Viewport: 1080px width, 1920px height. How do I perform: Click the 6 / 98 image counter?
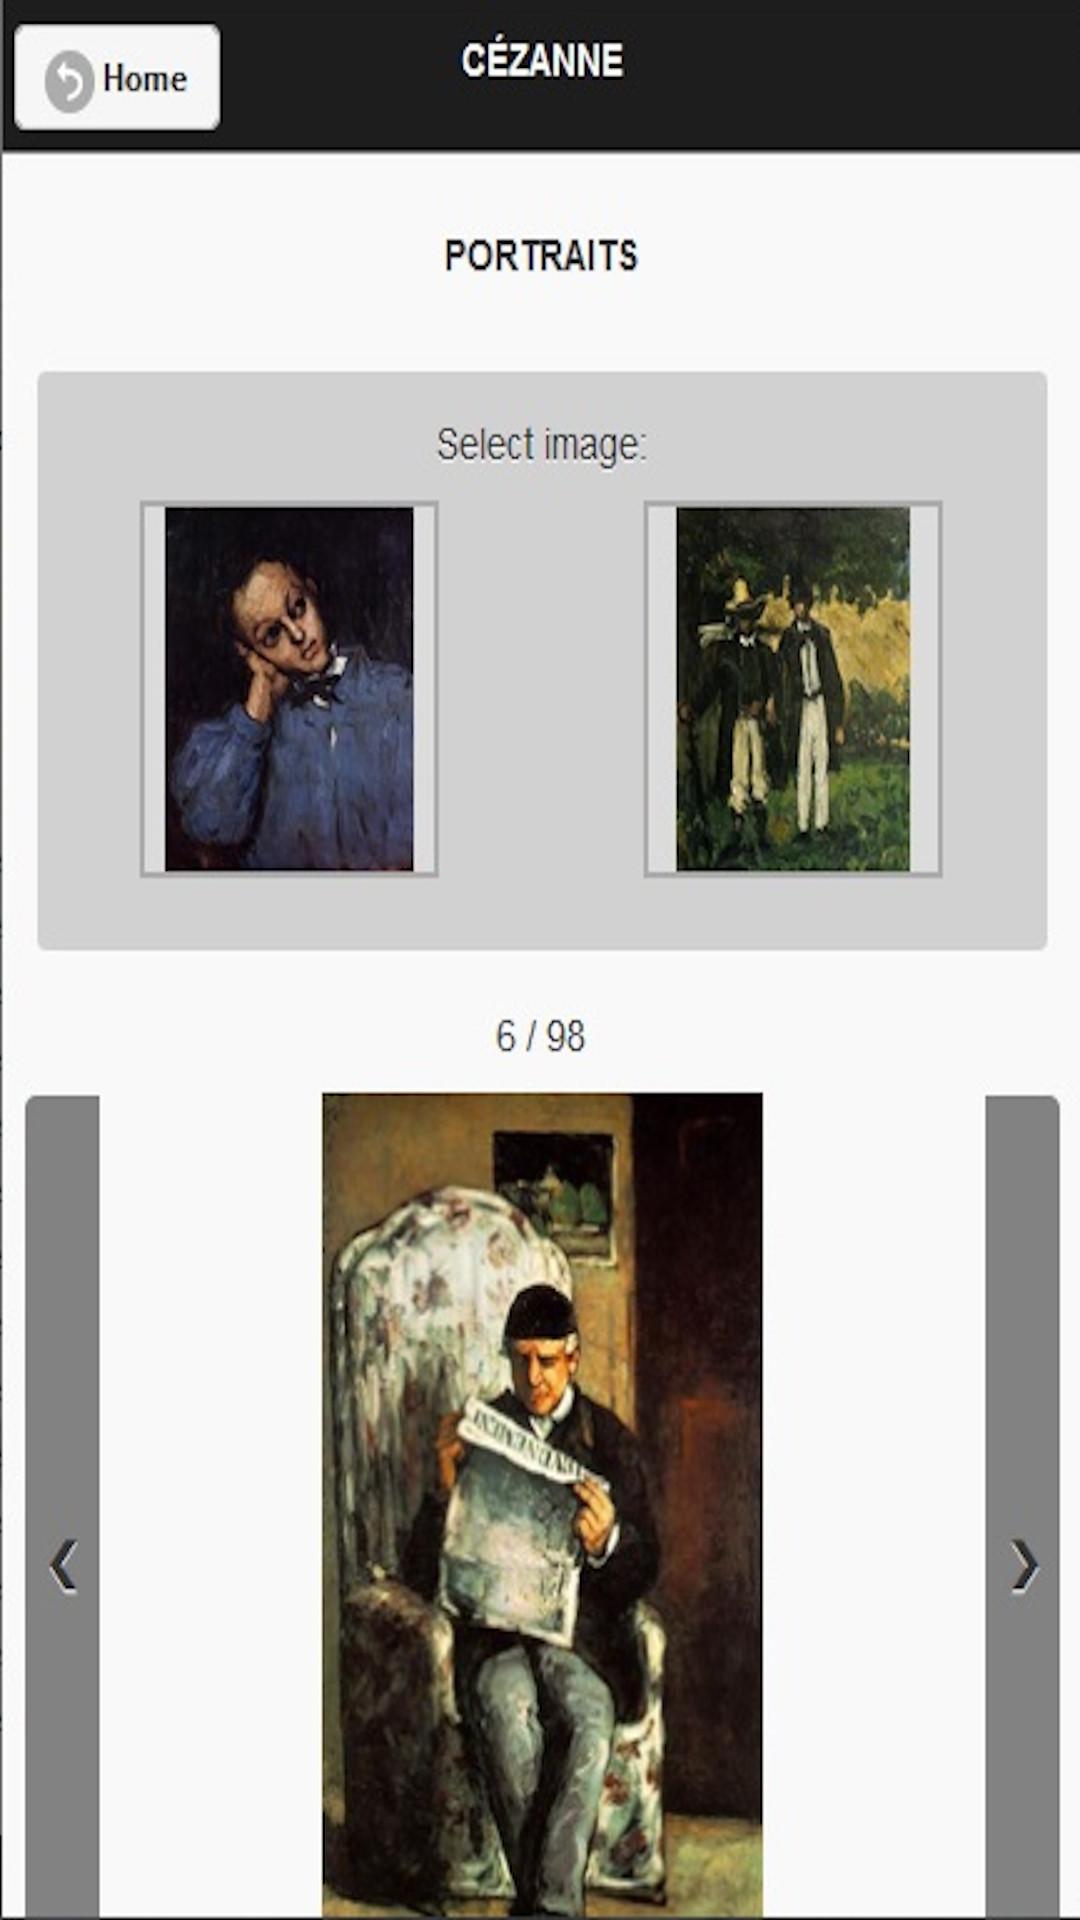pos(540,1037)
